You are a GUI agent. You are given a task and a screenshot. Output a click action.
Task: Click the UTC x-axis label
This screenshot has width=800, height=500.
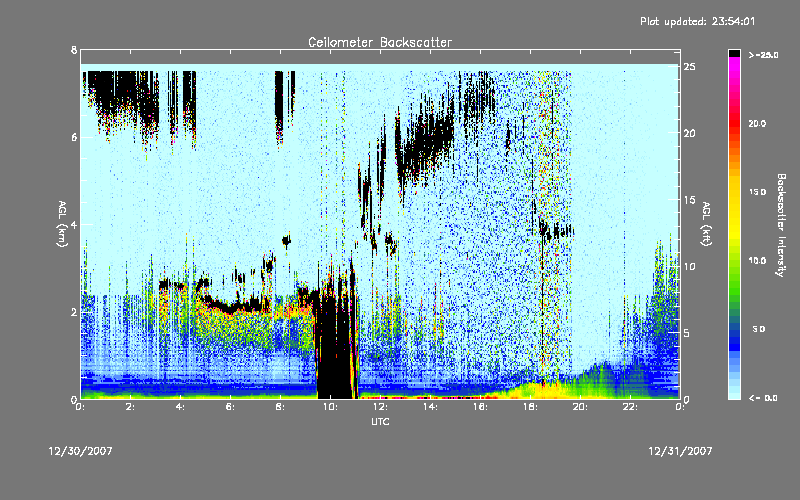pos(380,421)
